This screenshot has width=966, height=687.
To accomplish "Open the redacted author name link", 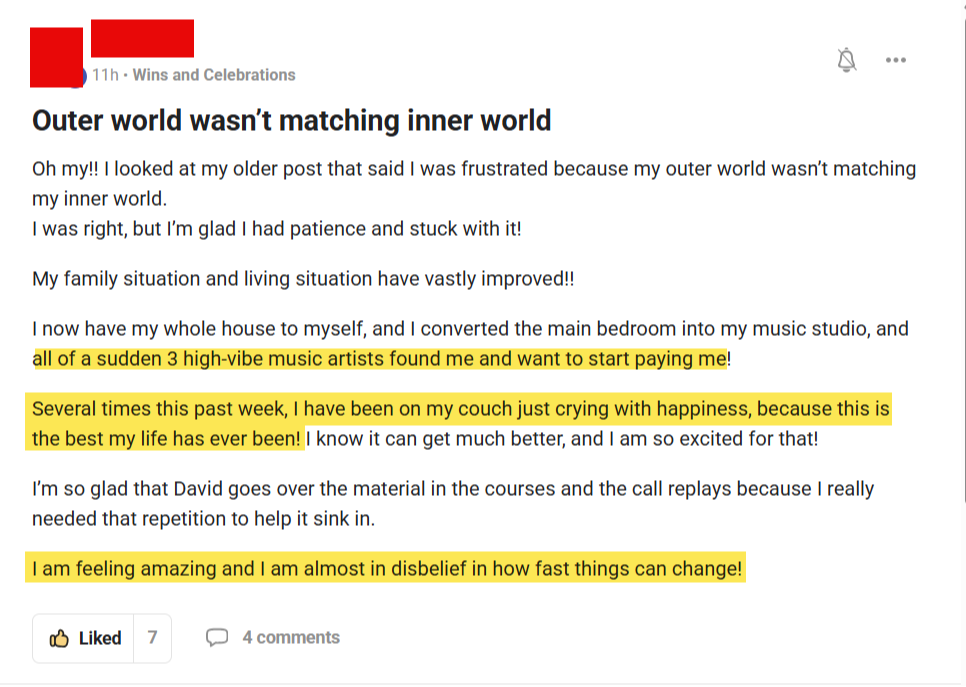I will [142, 38].
